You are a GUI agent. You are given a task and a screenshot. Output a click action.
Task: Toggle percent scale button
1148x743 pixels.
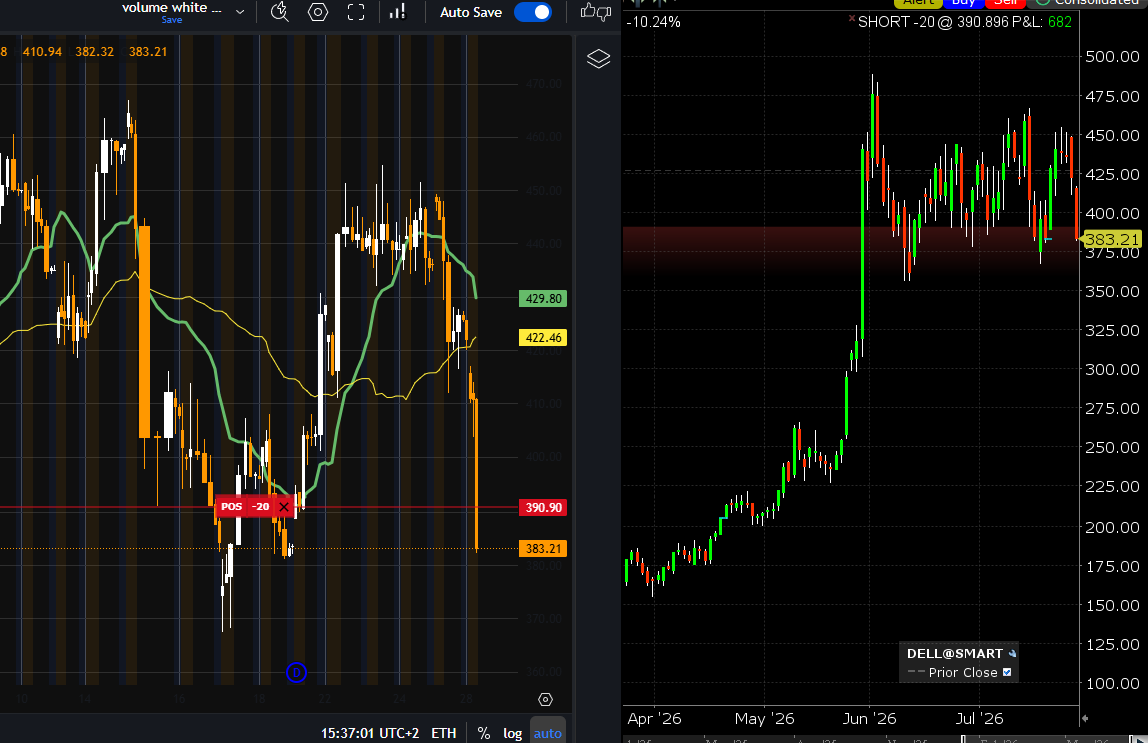pyautogui.click(x=484, y=733)
